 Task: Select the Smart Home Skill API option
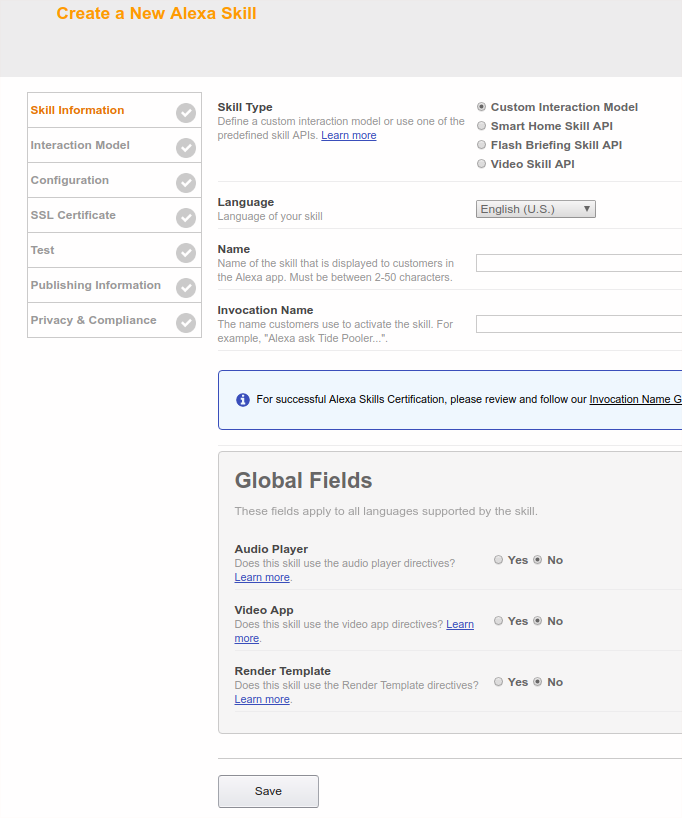pyautogui.click(x=482, y=126)
